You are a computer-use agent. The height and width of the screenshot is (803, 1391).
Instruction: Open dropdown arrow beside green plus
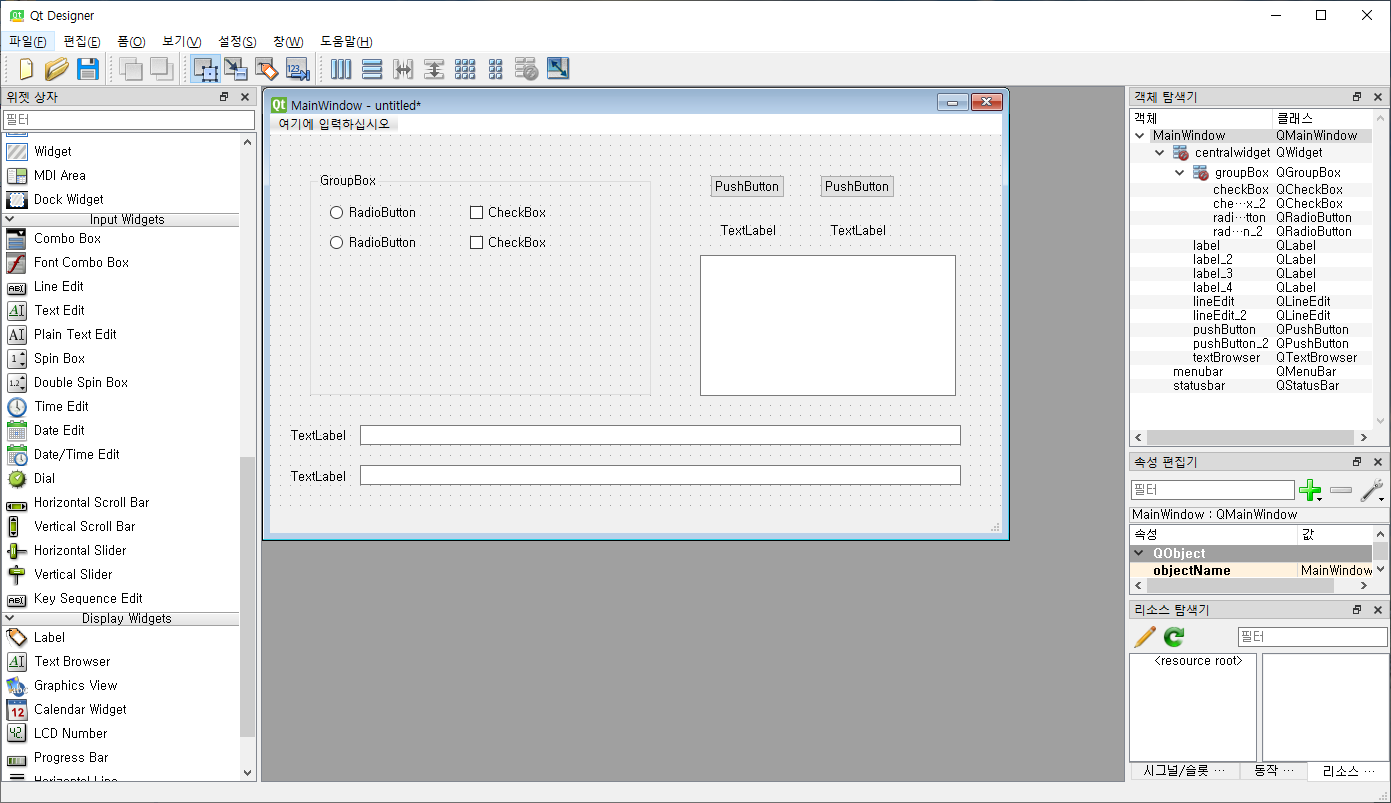click(x=1321, y=498)
